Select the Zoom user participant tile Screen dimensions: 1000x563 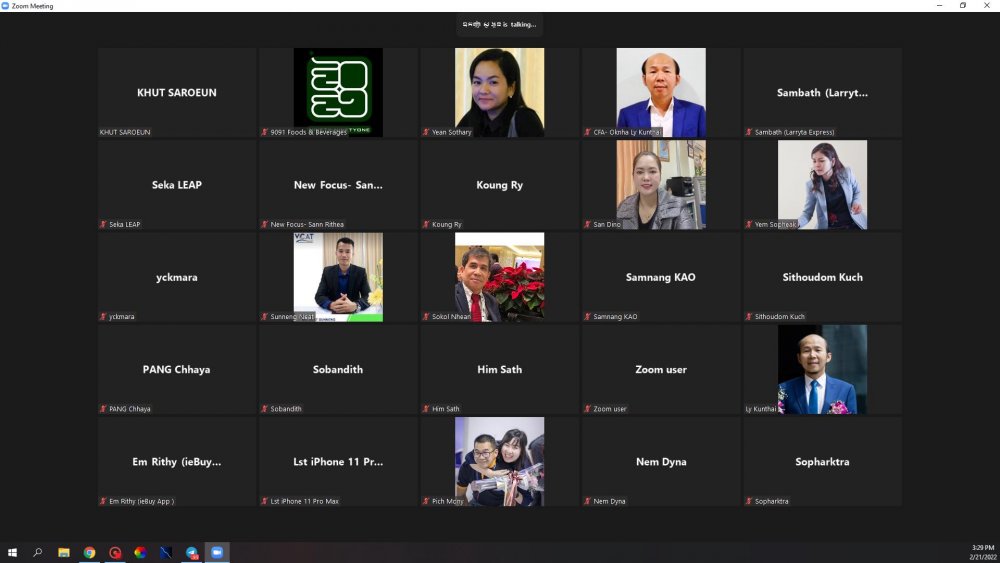(x=661, y=369)
